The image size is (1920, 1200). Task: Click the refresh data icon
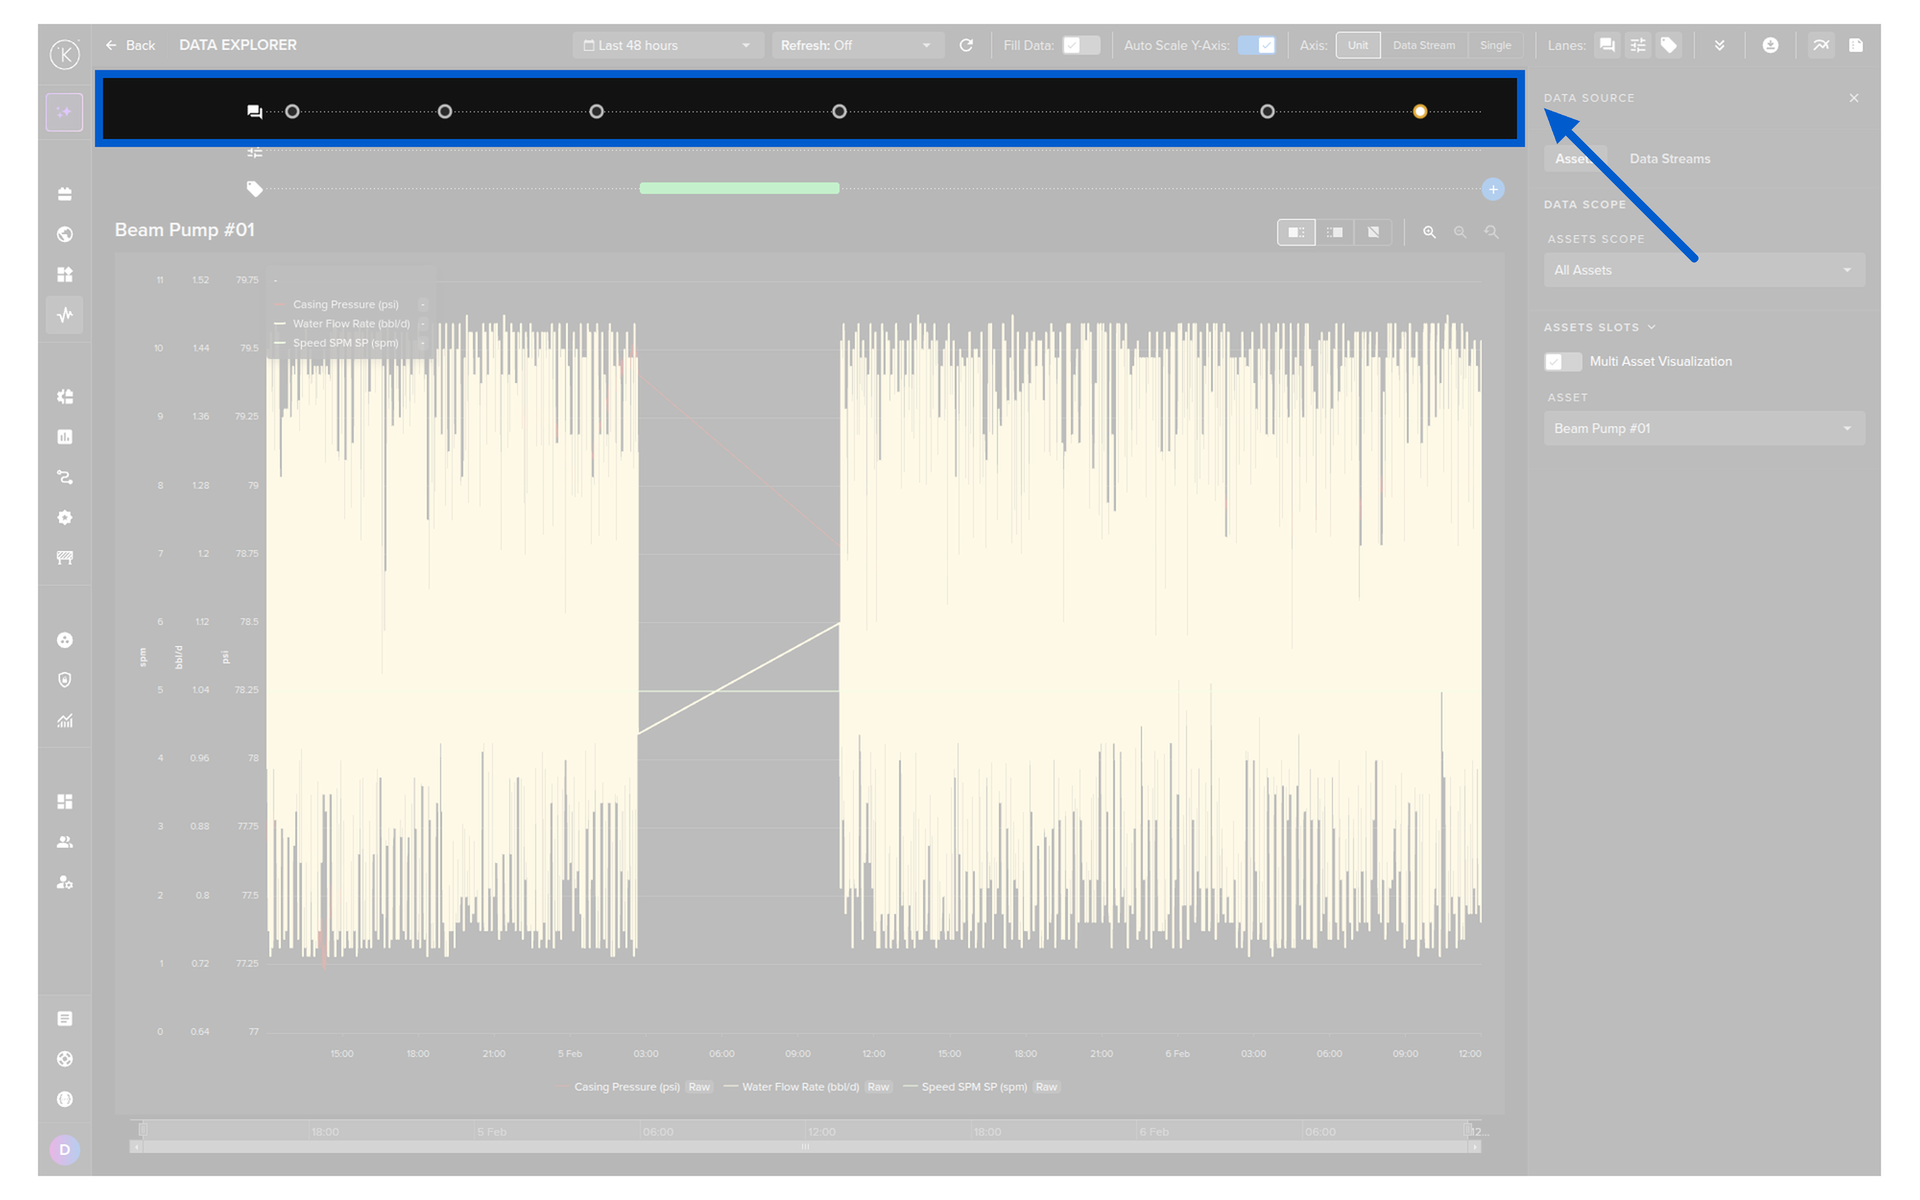click(x=966, y=45)
